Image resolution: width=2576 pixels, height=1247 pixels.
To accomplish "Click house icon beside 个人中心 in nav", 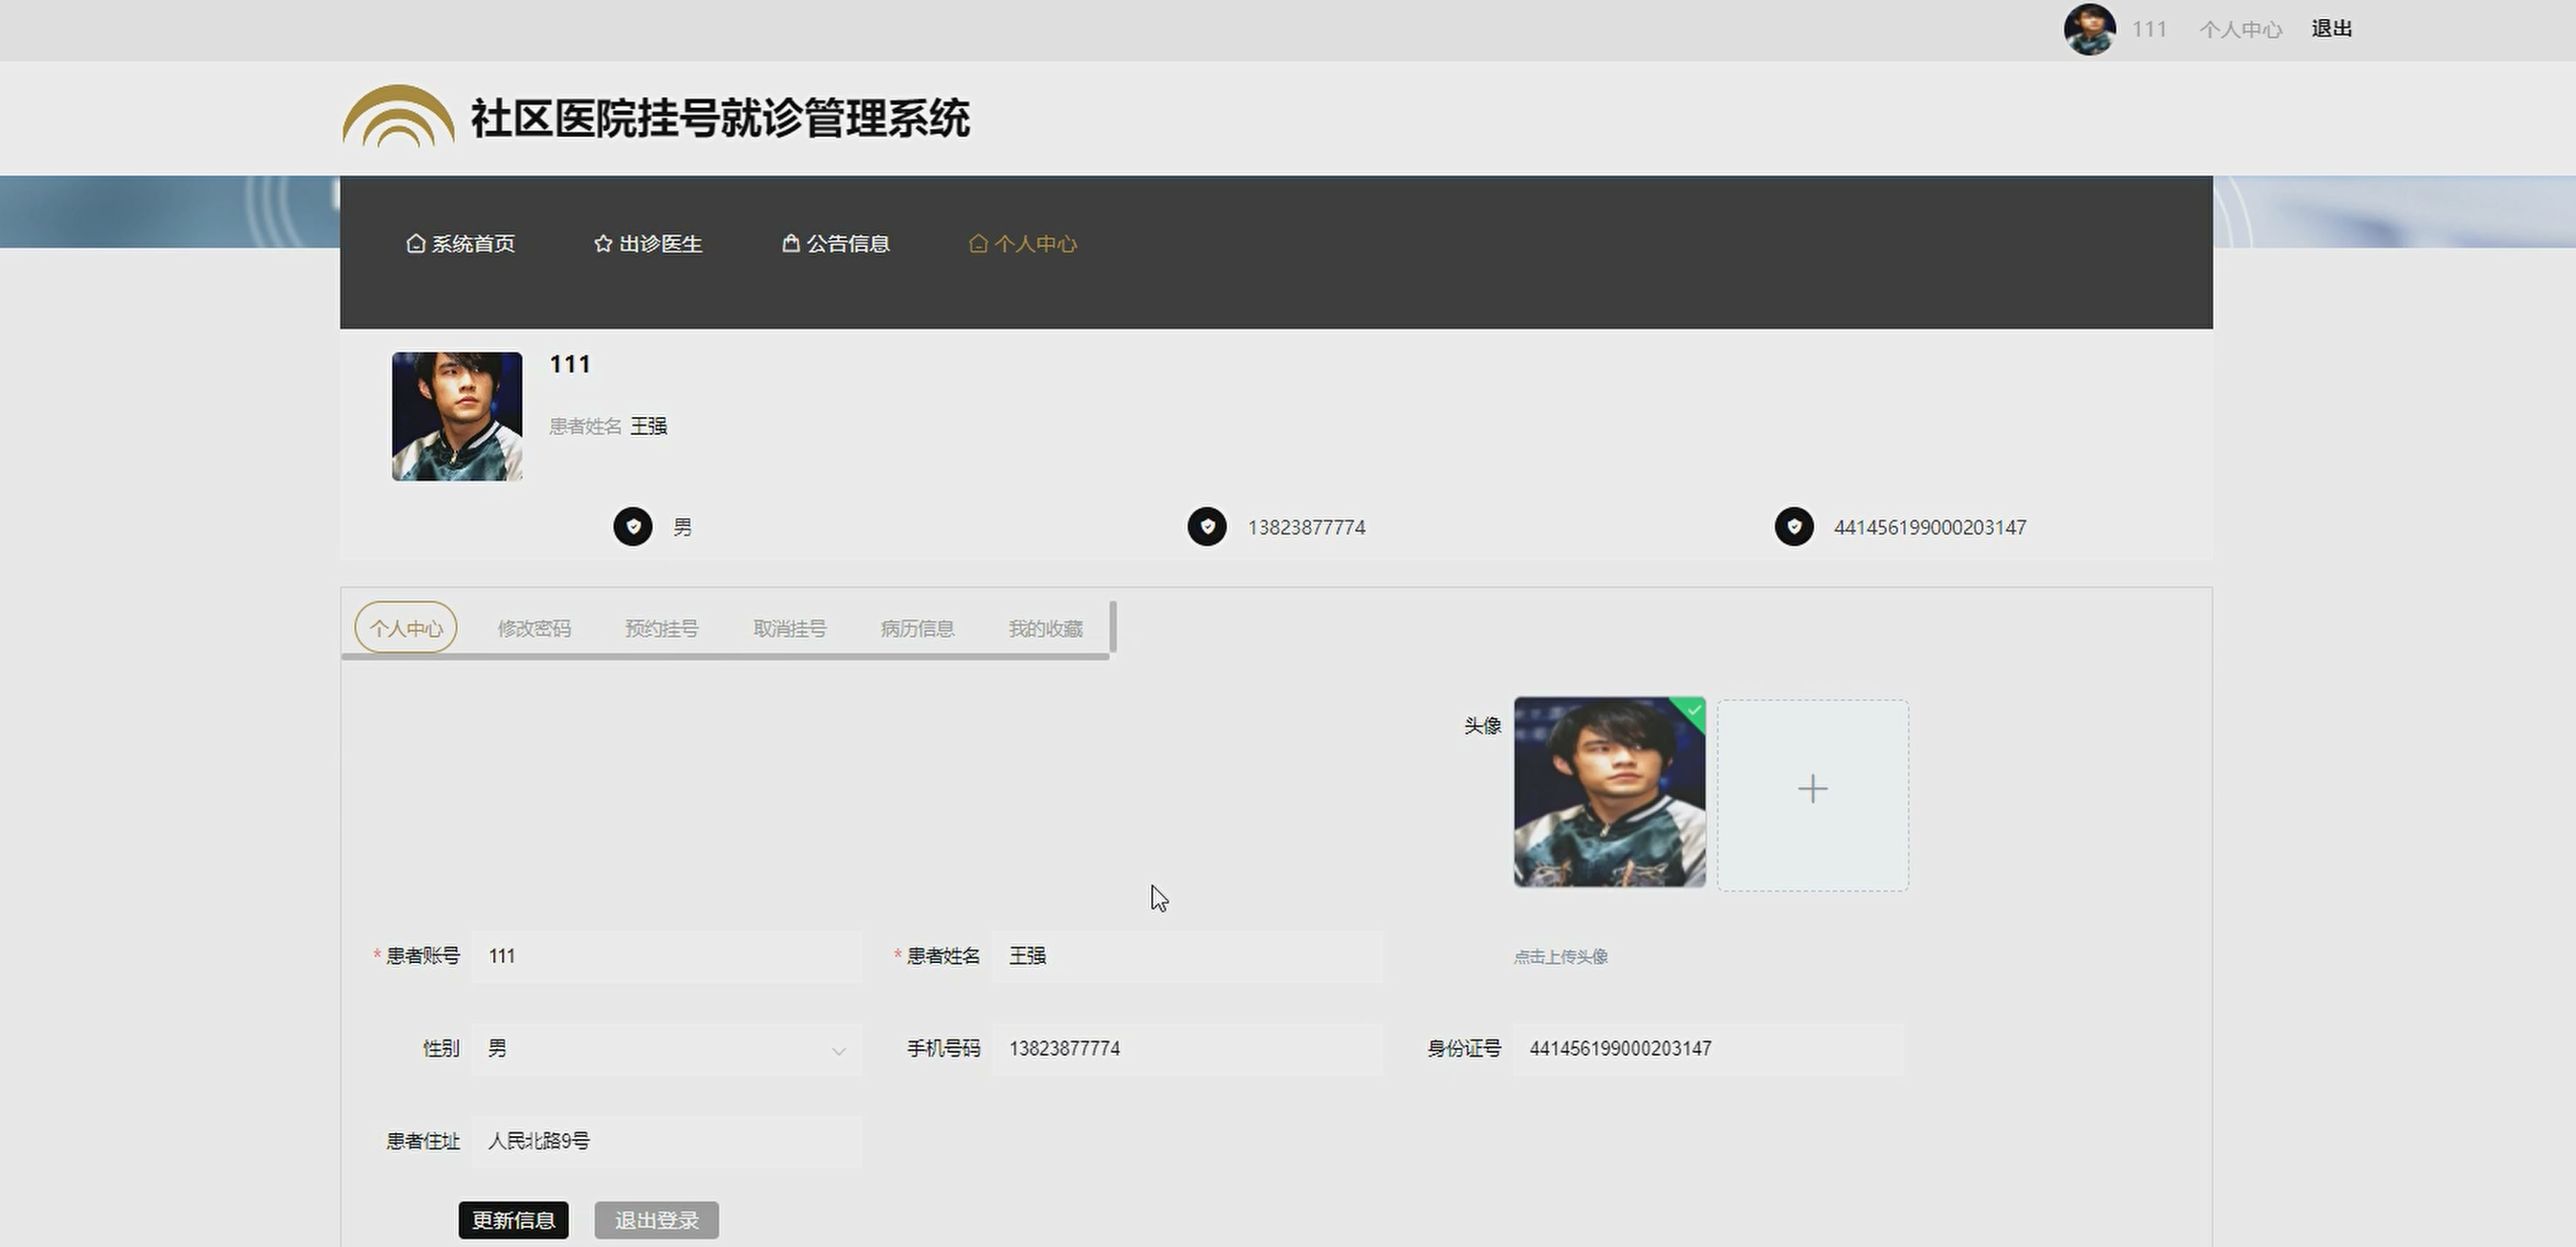I will click(978, 243).
